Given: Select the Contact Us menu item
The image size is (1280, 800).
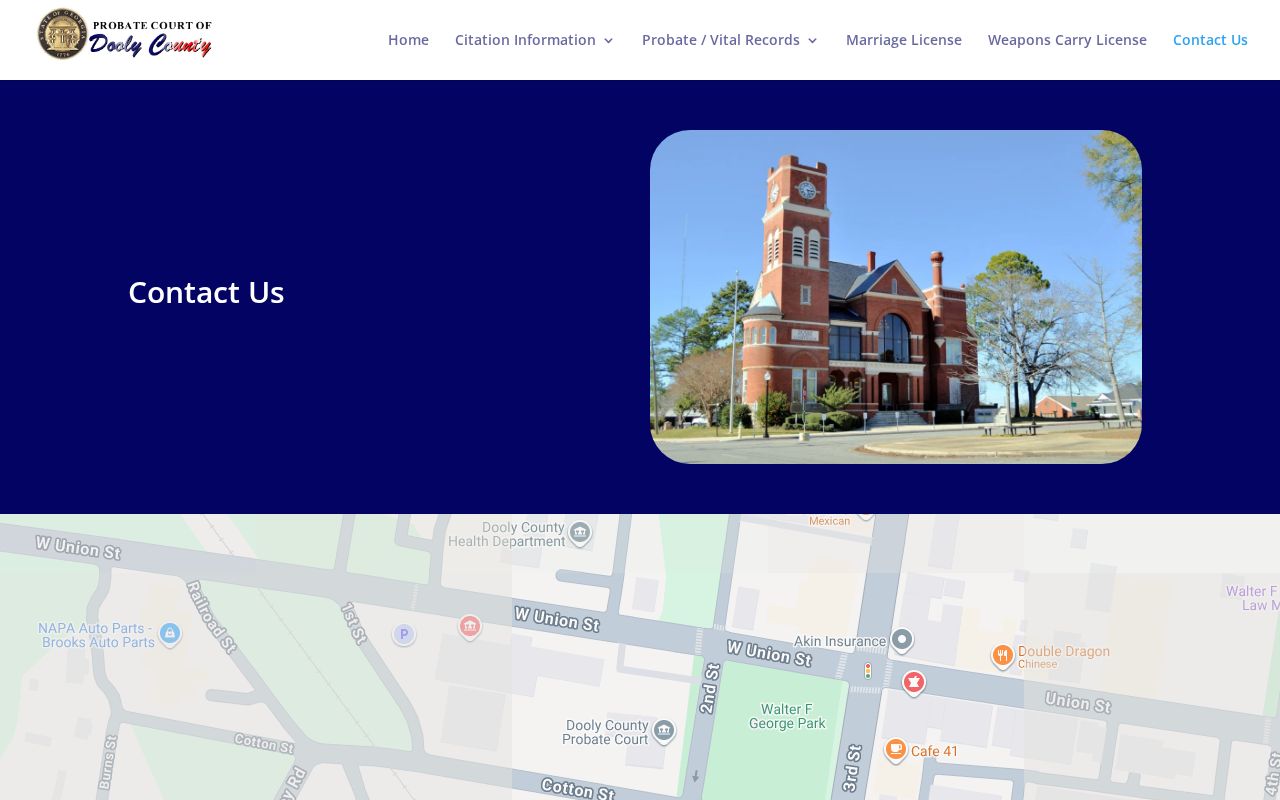Looking at the screenshot, I should [x=1210, y=40].
